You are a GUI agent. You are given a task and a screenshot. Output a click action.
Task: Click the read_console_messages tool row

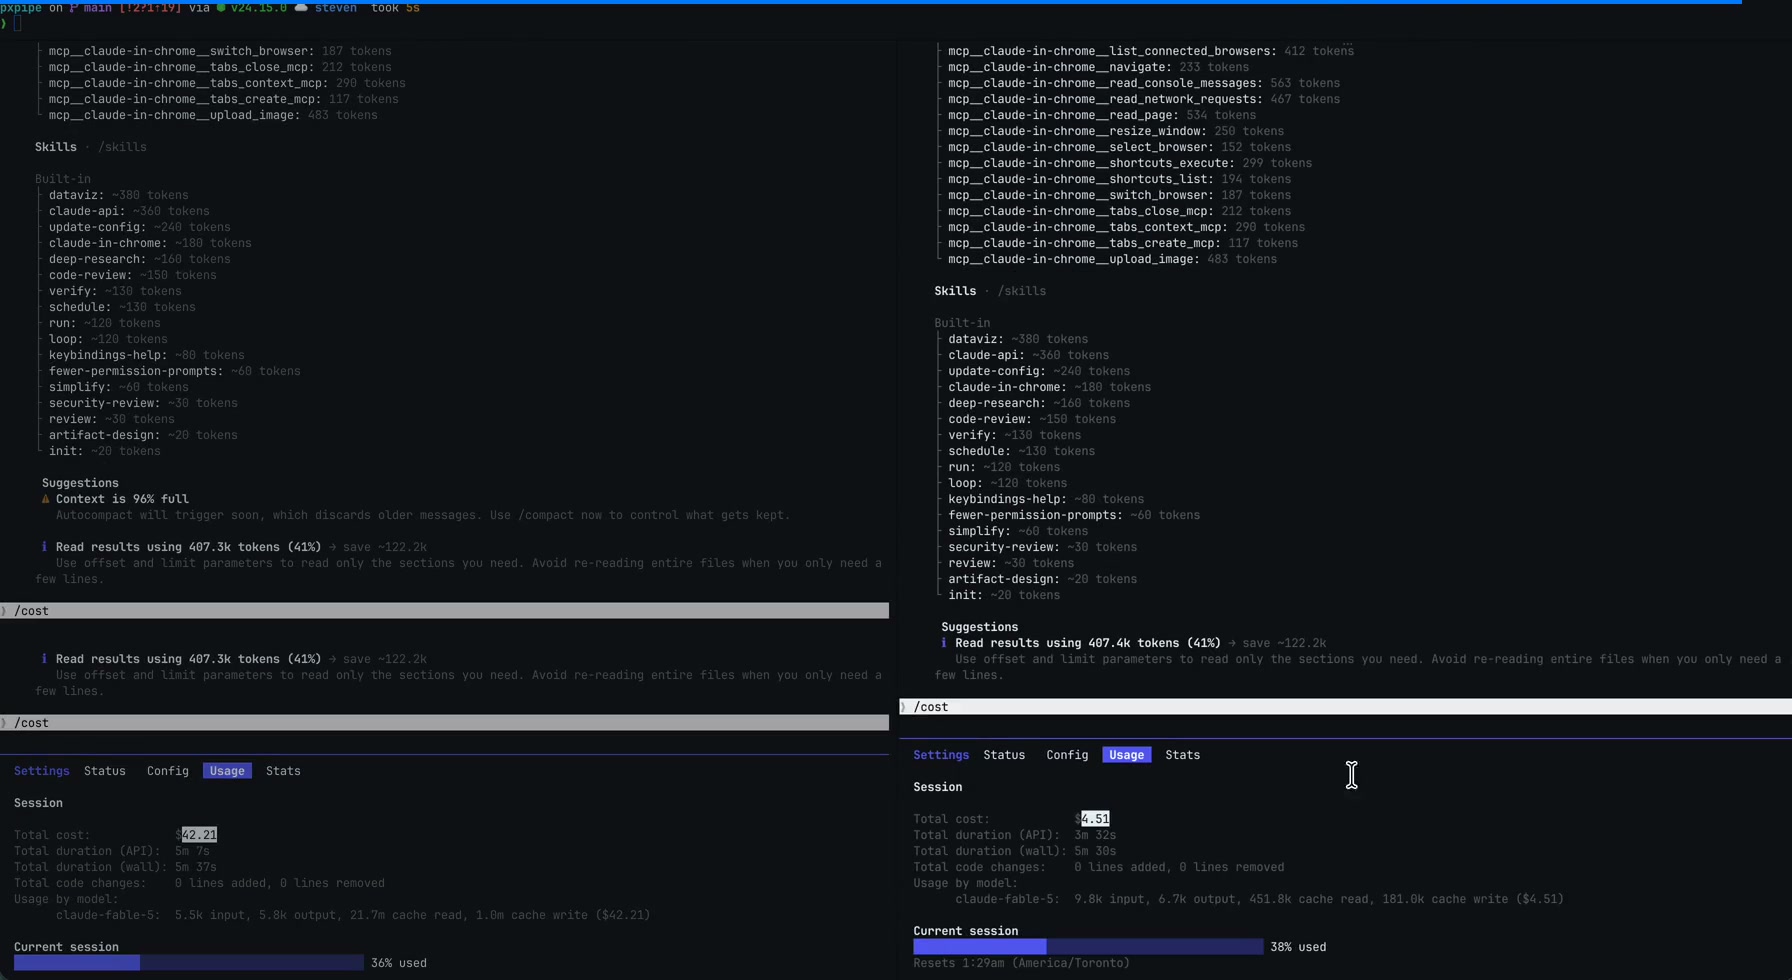click(1144, 83)
